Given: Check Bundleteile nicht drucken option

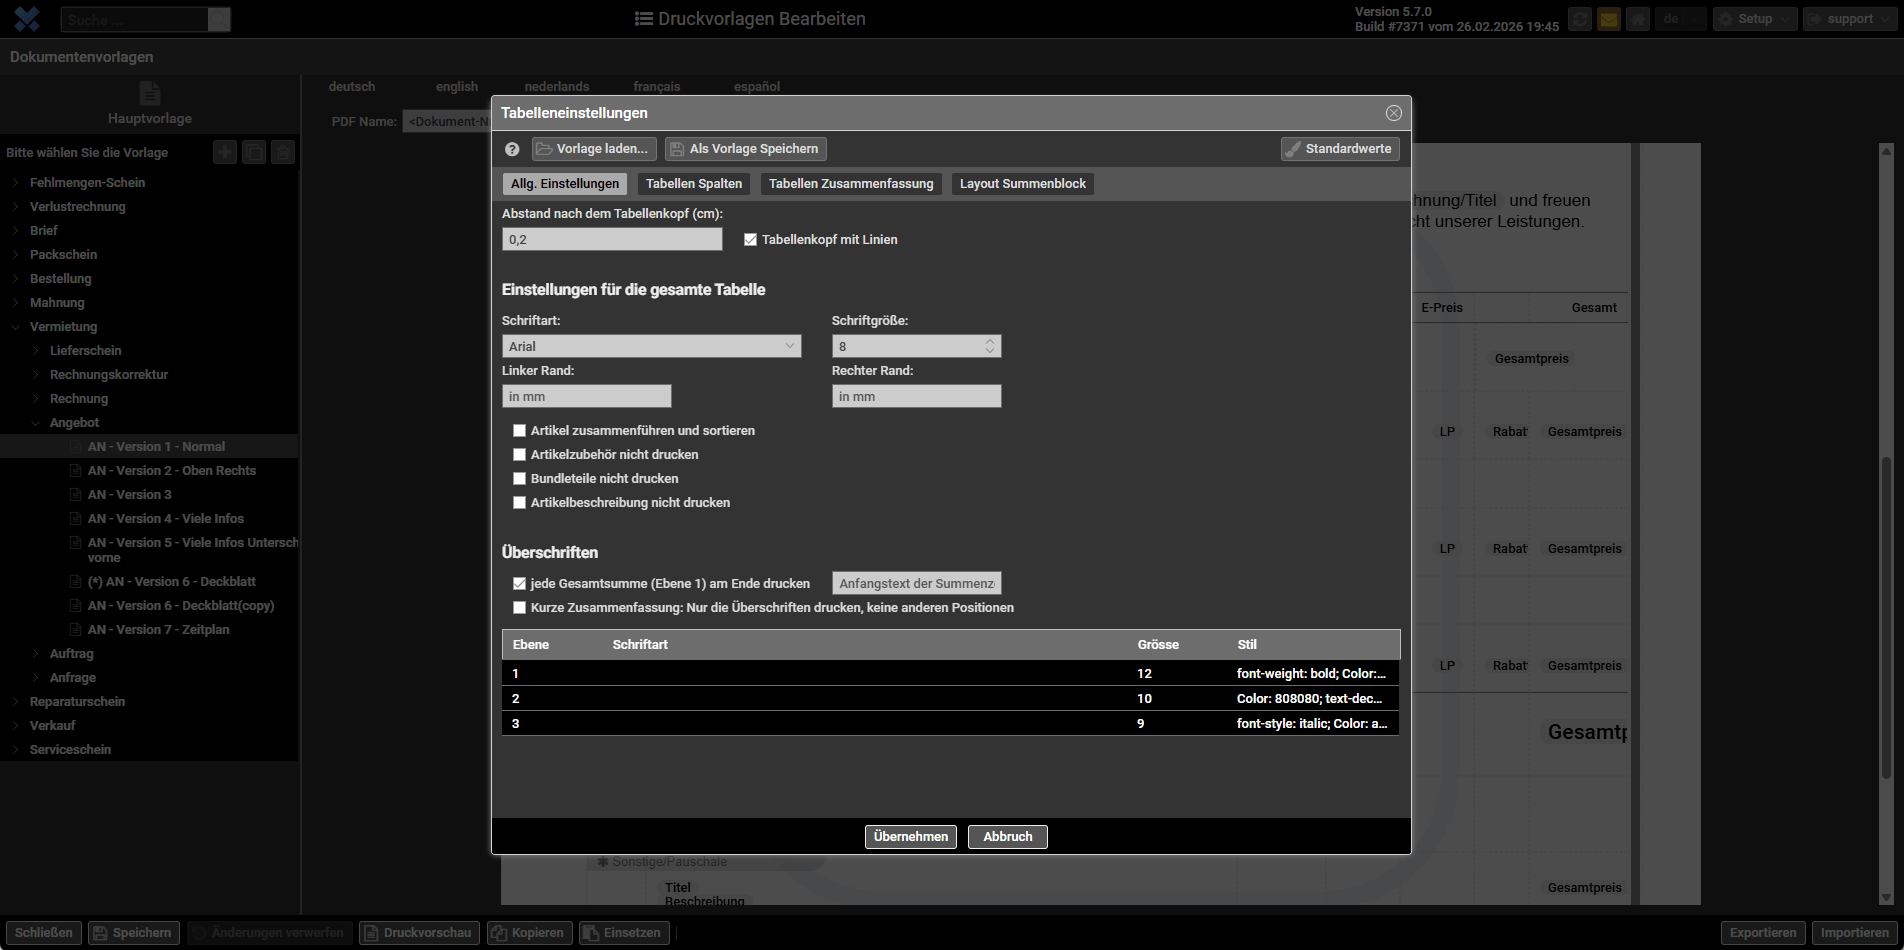Looking at the screenshot, I should coord(520,479).
